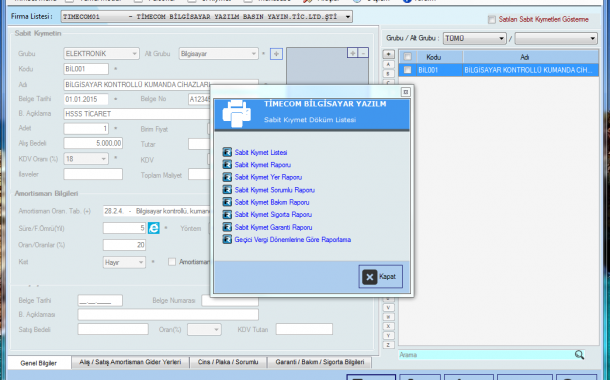Click the search magnifier icon next to Arama
Screen dimensions: 610x380
click(x=579, y=355)
